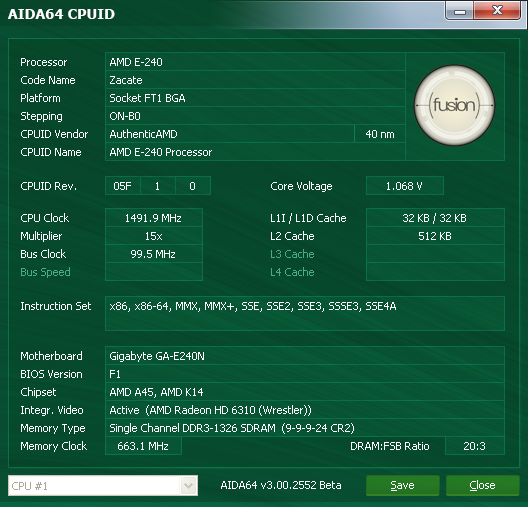528x507 pixels.
Task: Select the Processor field showing AMD E-240
Action: [x=255, y=62]
